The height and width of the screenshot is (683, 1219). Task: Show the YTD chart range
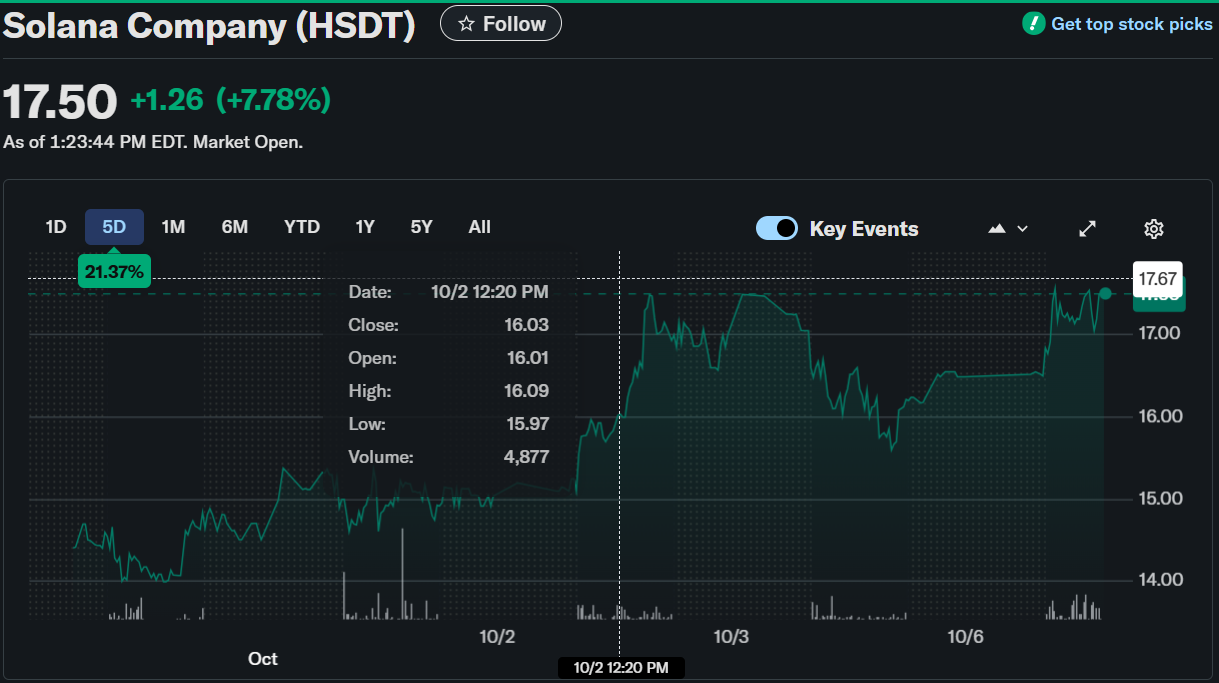point(301,227)
